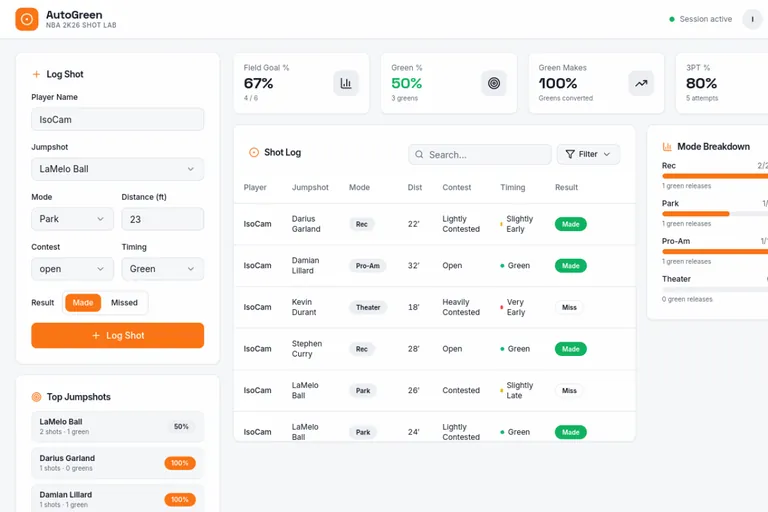
Task: Open the user avatar menu
Action: (752, 19)
